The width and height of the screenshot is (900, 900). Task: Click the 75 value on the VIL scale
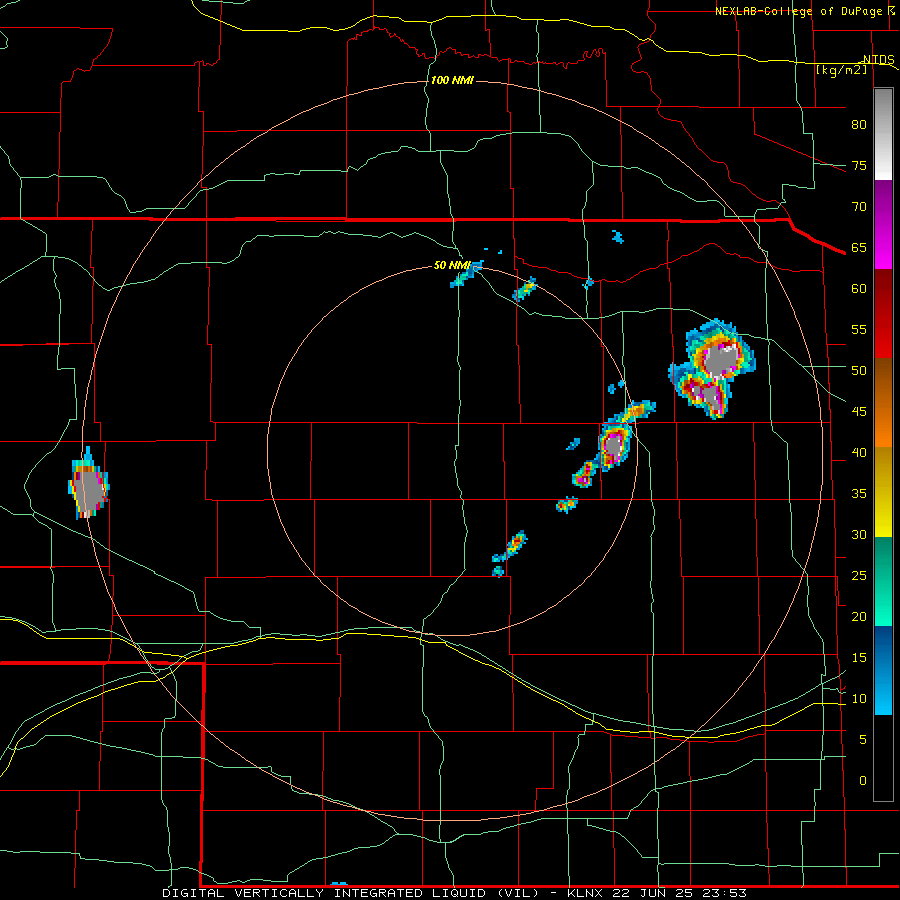859,166
